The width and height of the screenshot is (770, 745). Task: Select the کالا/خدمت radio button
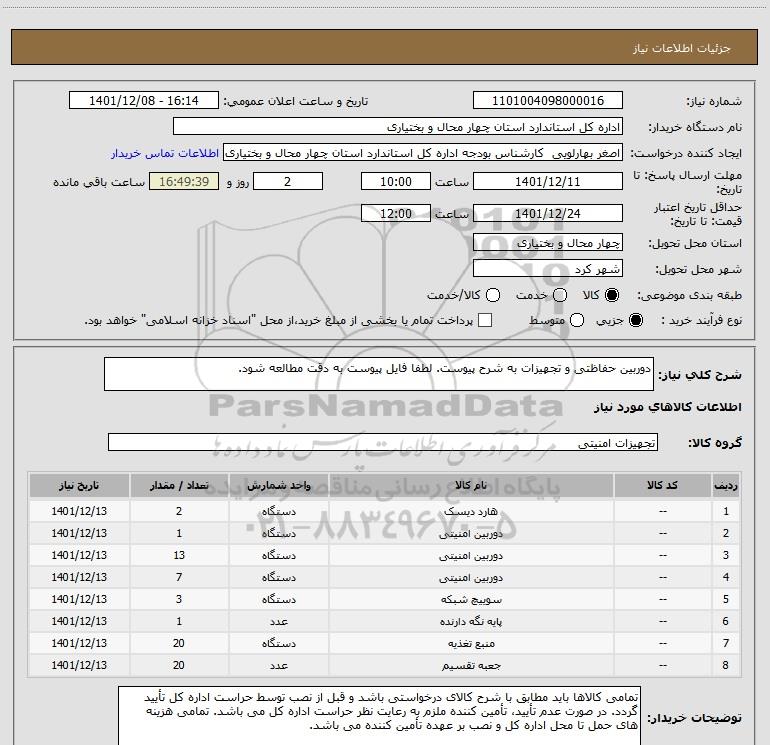[493, 295]
